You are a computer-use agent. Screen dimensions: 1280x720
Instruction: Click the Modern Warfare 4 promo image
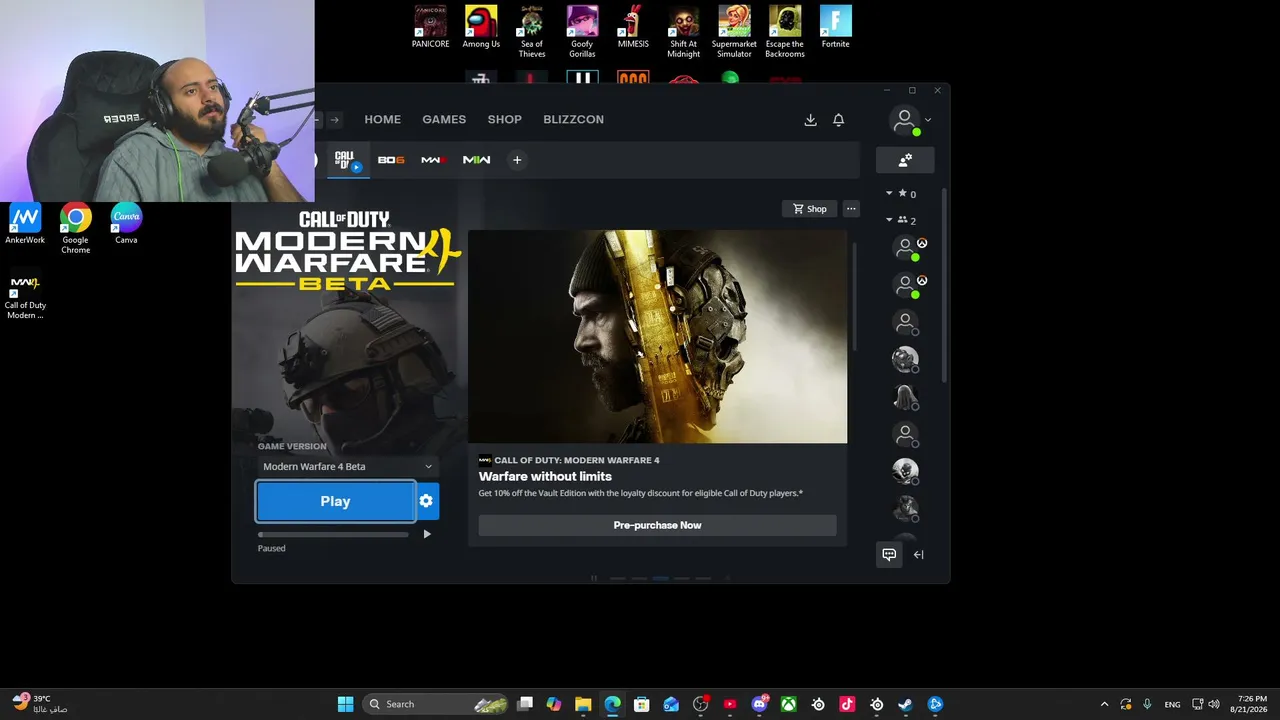click(658, 336)
